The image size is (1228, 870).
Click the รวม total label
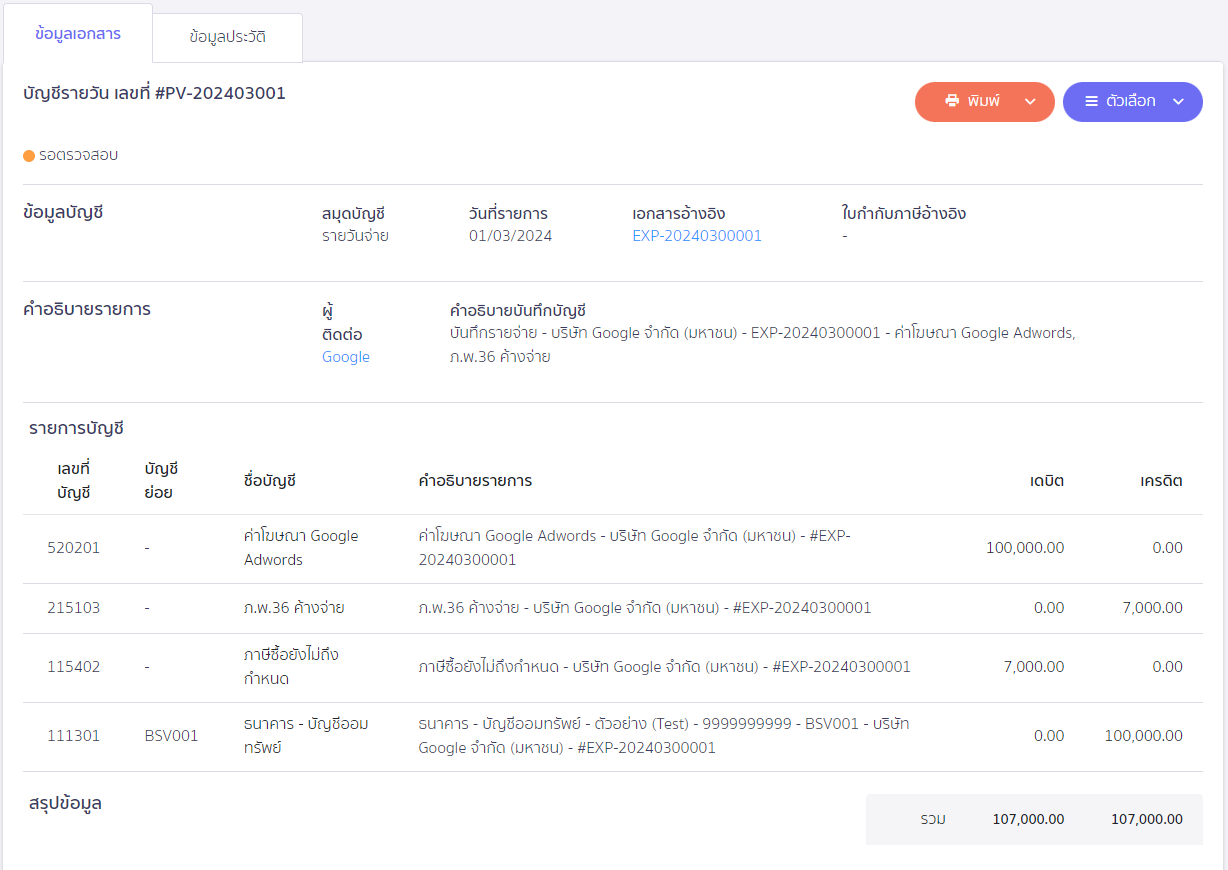[x=933, y=819]
